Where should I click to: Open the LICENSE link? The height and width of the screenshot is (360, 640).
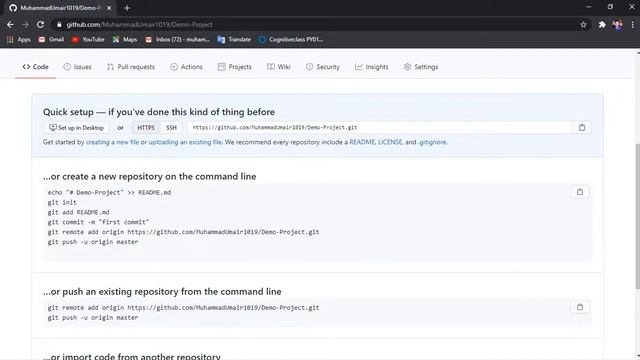(x=390, y=142)
